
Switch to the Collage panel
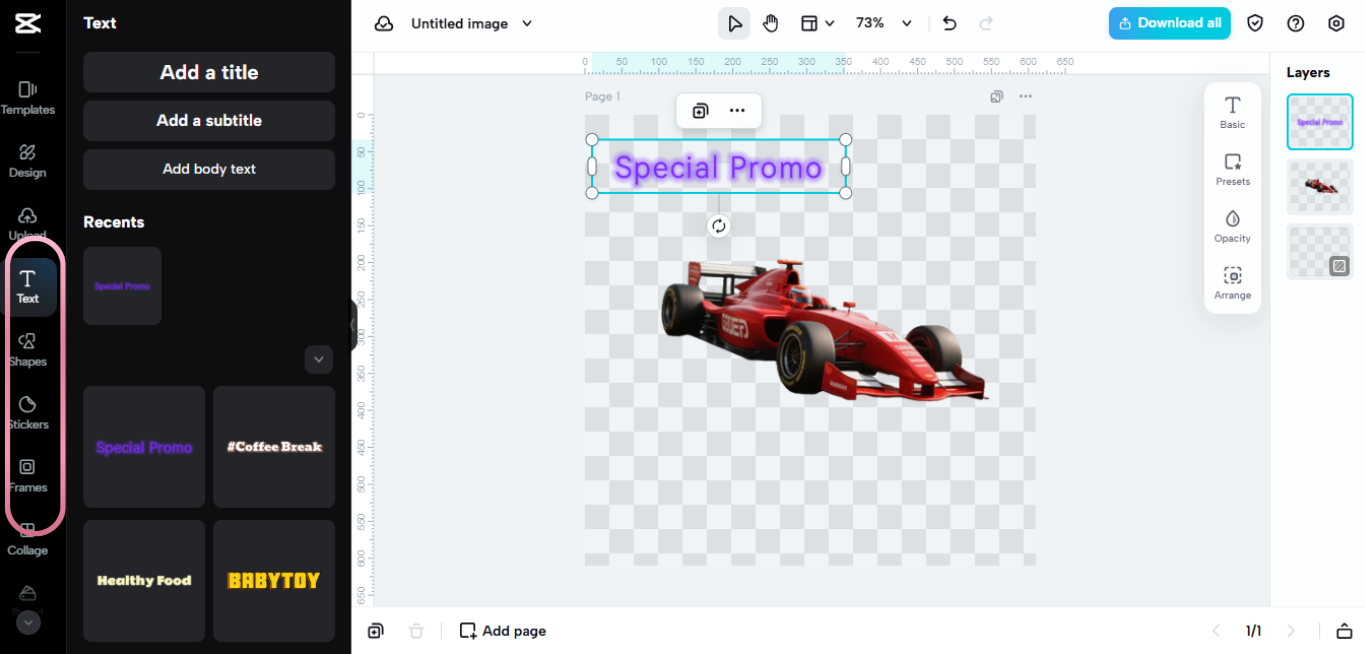[x=27, y=538]
